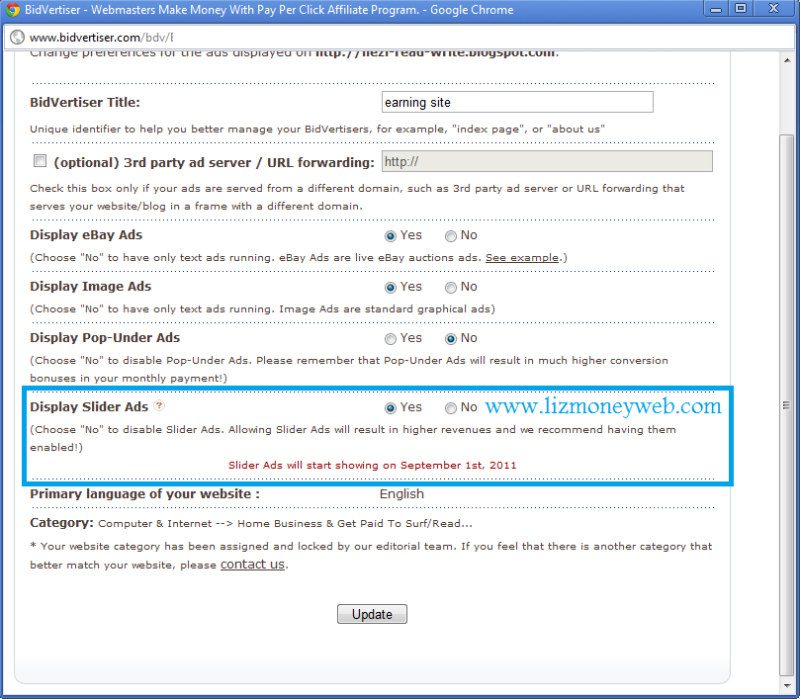
Task: Select No for Display Image Ads
Action: [x=451, y=287]
